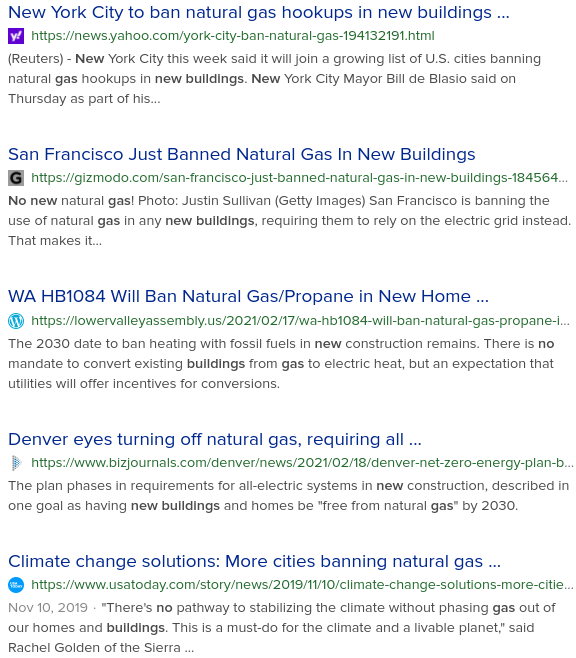The height and width of the screenshot is (658, 576).
Task: Click the Bizjournals arrow favicon
Action: click(x=16, y=463)
